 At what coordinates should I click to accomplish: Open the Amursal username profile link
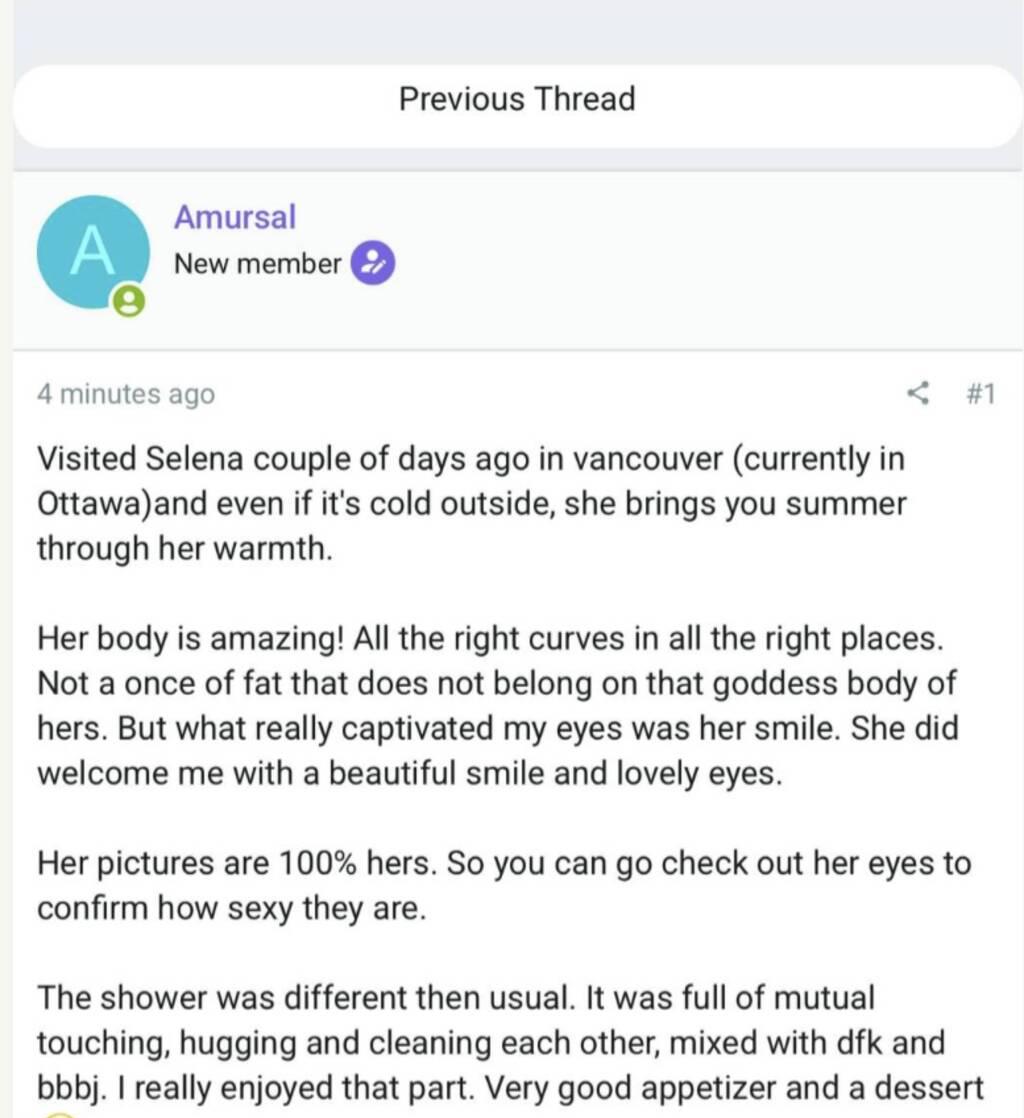pyautogui.click(x=235, y=216)
